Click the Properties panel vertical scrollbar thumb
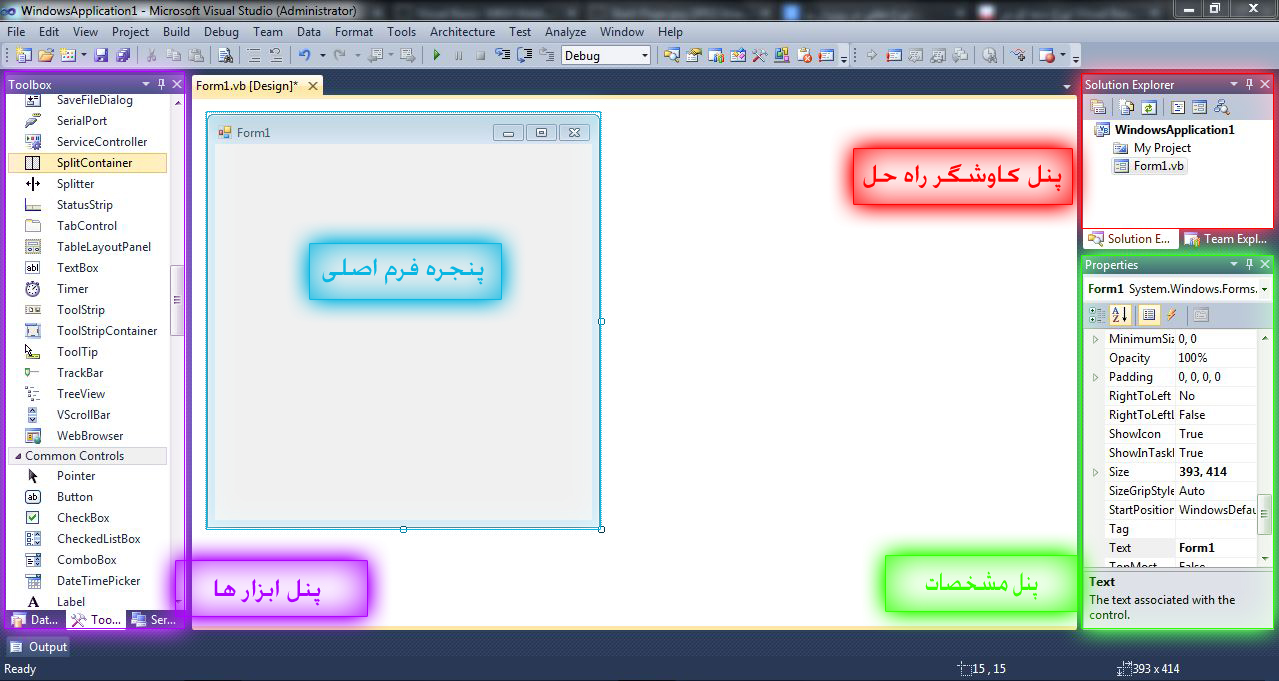The width and height of the screenshot is (1279, 681). [1265, 515]
